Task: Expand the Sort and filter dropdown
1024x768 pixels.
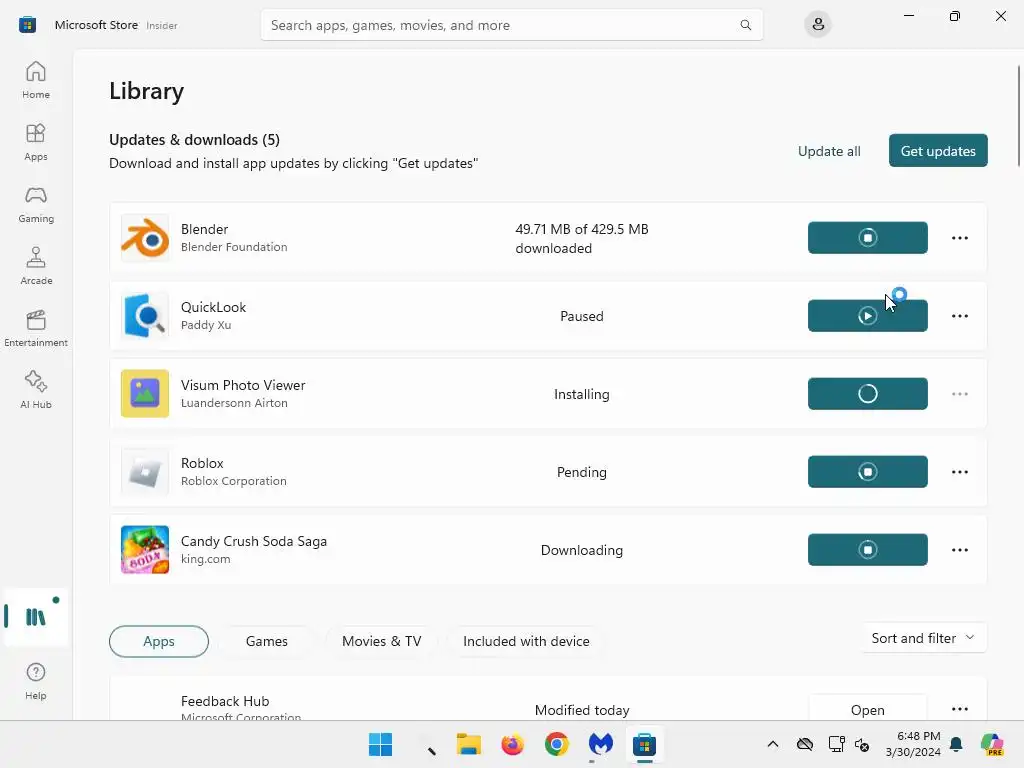Action: 923,638
